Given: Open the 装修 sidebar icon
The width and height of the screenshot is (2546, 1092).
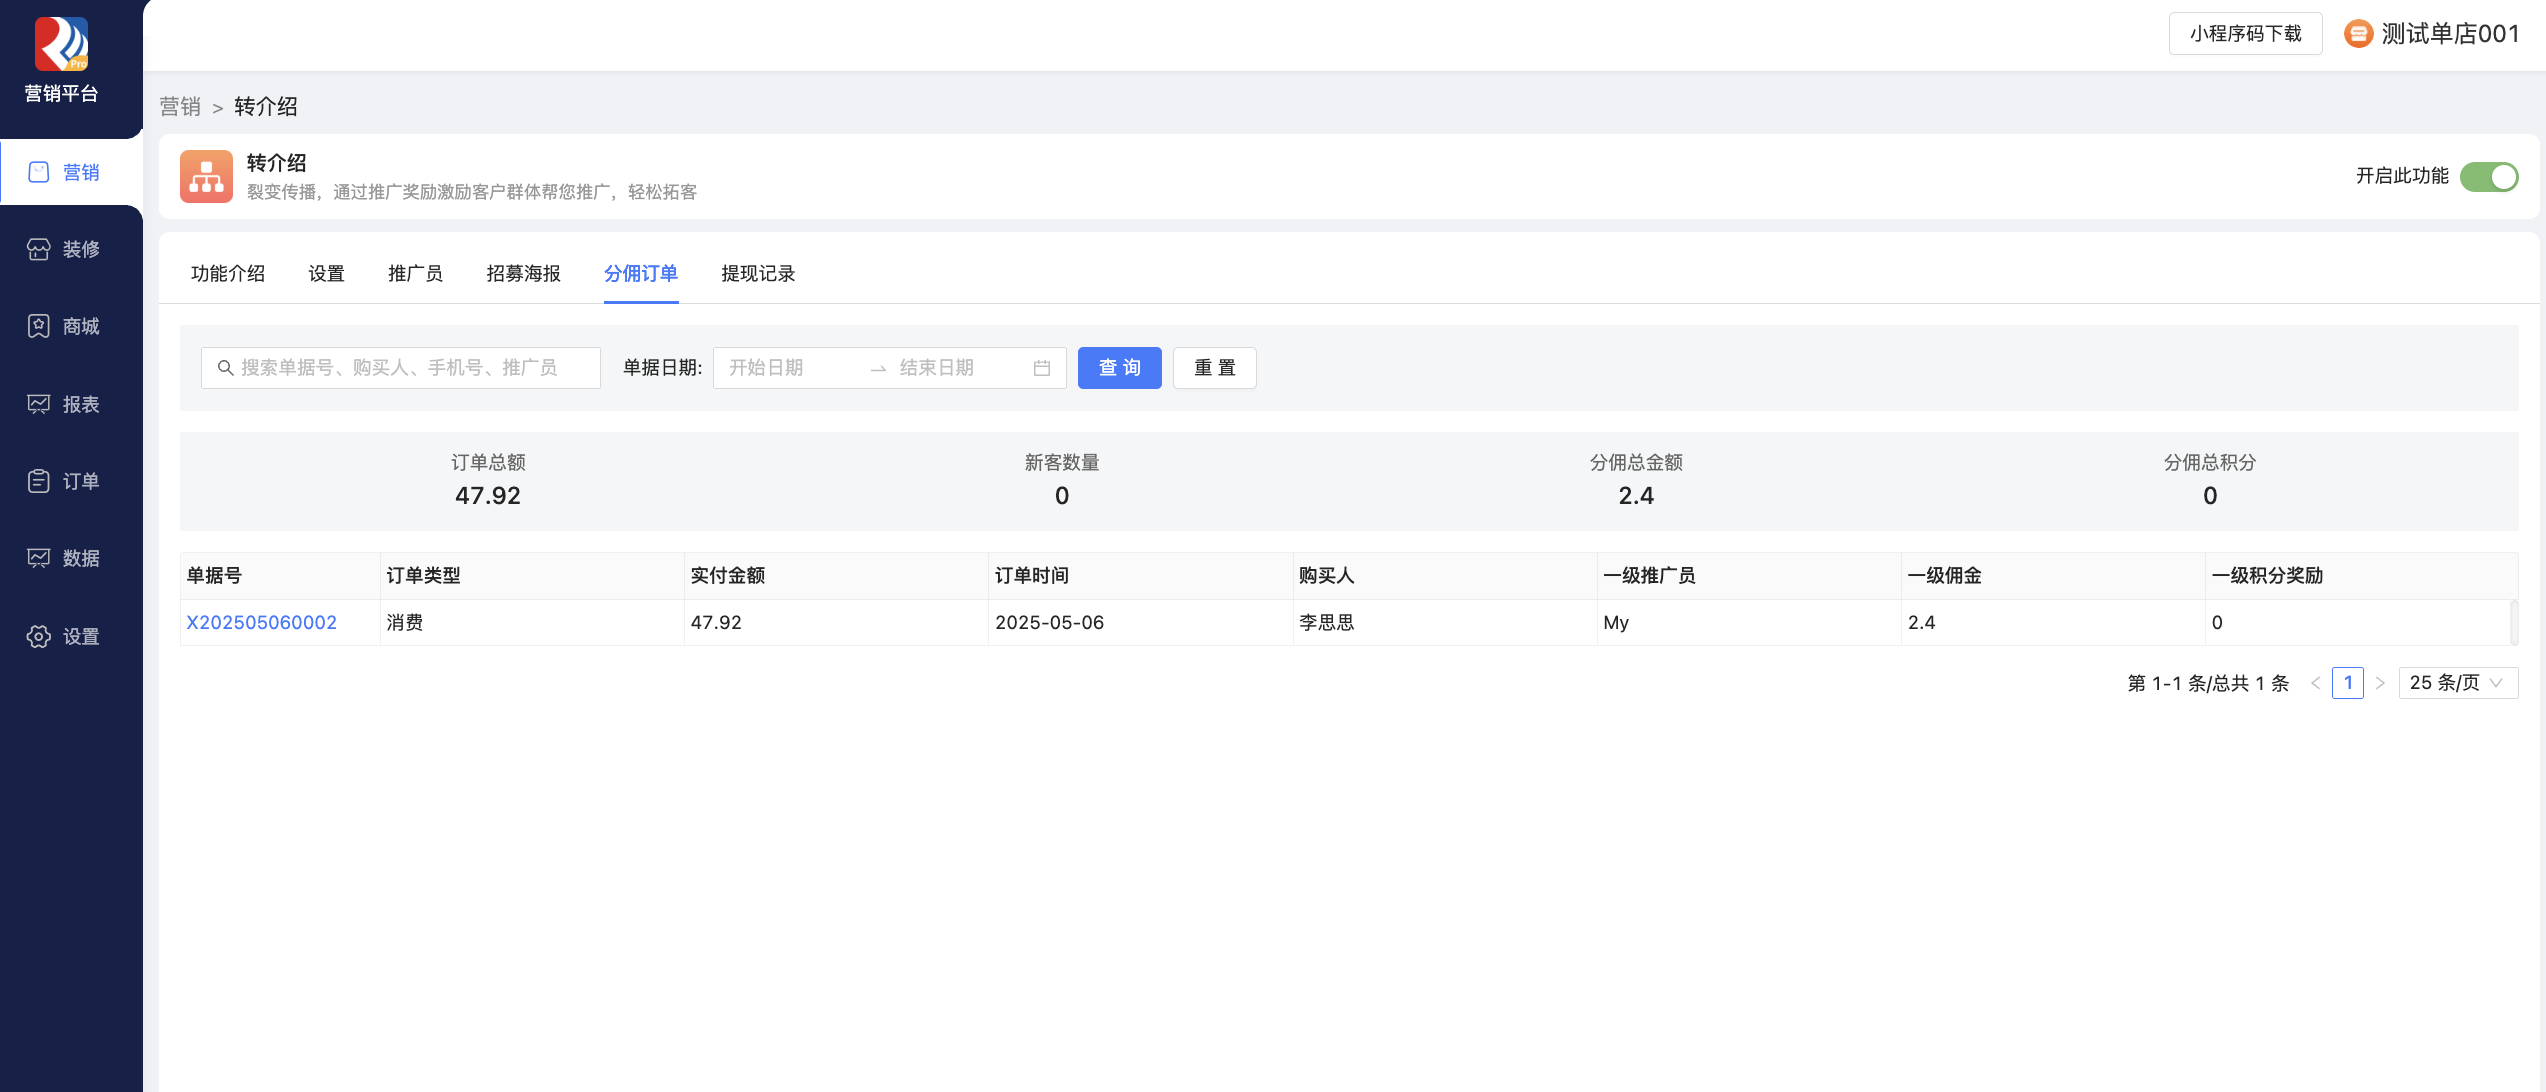Looking at the screenshot, I should click(x=38, y=249).
